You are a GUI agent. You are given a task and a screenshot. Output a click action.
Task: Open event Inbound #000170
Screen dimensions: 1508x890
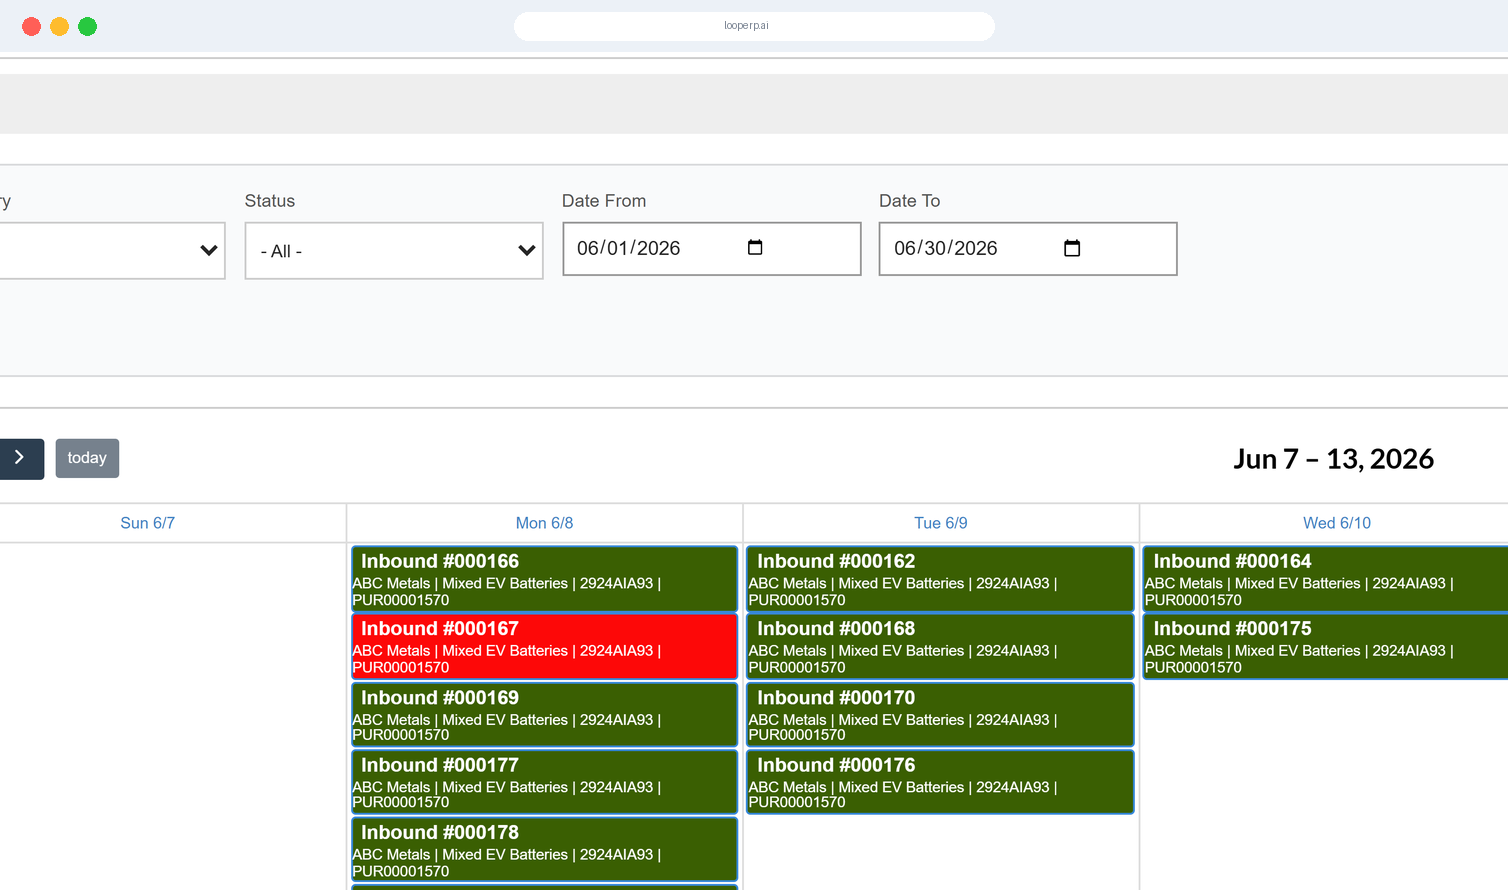click(x=941, y=714)
